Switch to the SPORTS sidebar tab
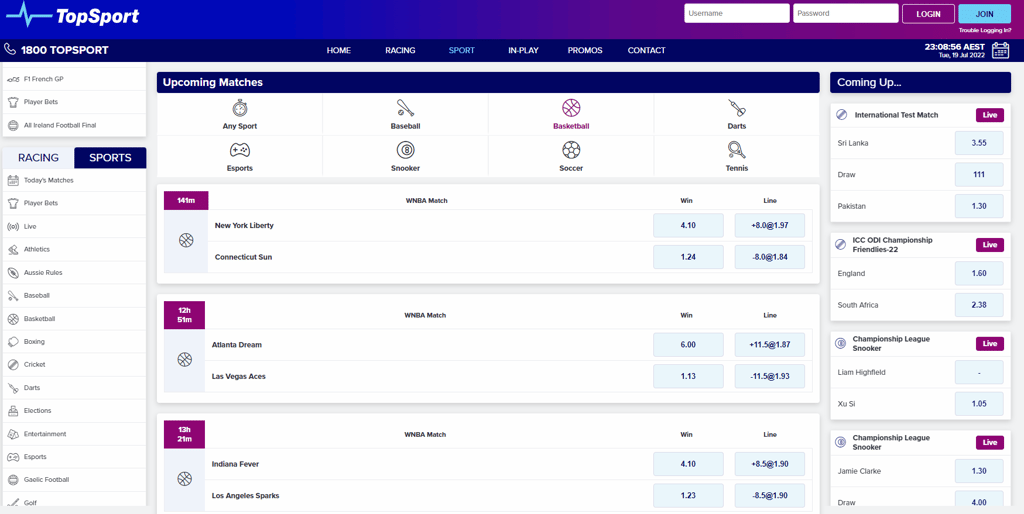The height and width of the screenshot is (514, 1024). (110, 157)
